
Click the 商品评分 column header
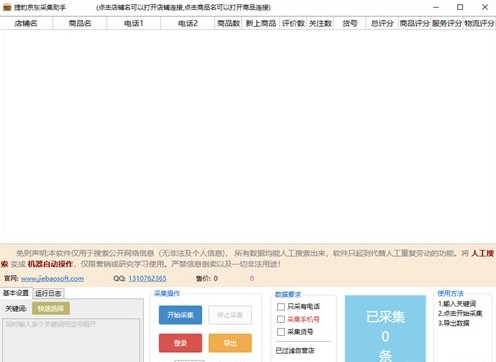(414, 23)
